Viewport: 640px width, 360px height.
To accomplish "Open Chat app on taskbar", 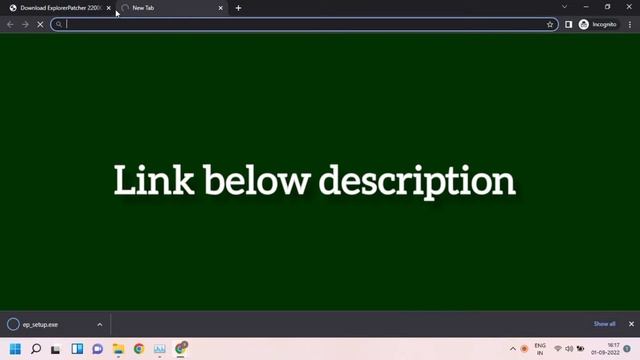I will (98, 349).
